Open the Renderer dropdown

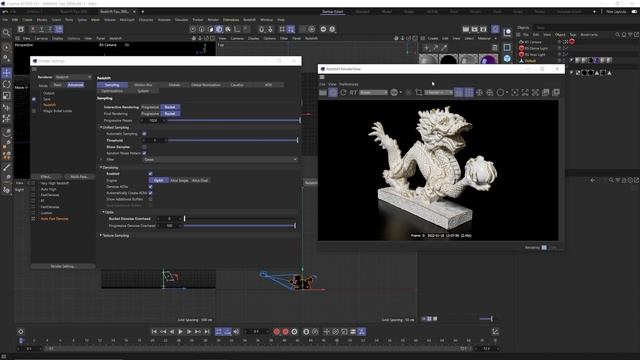click(x=73, y=77)
